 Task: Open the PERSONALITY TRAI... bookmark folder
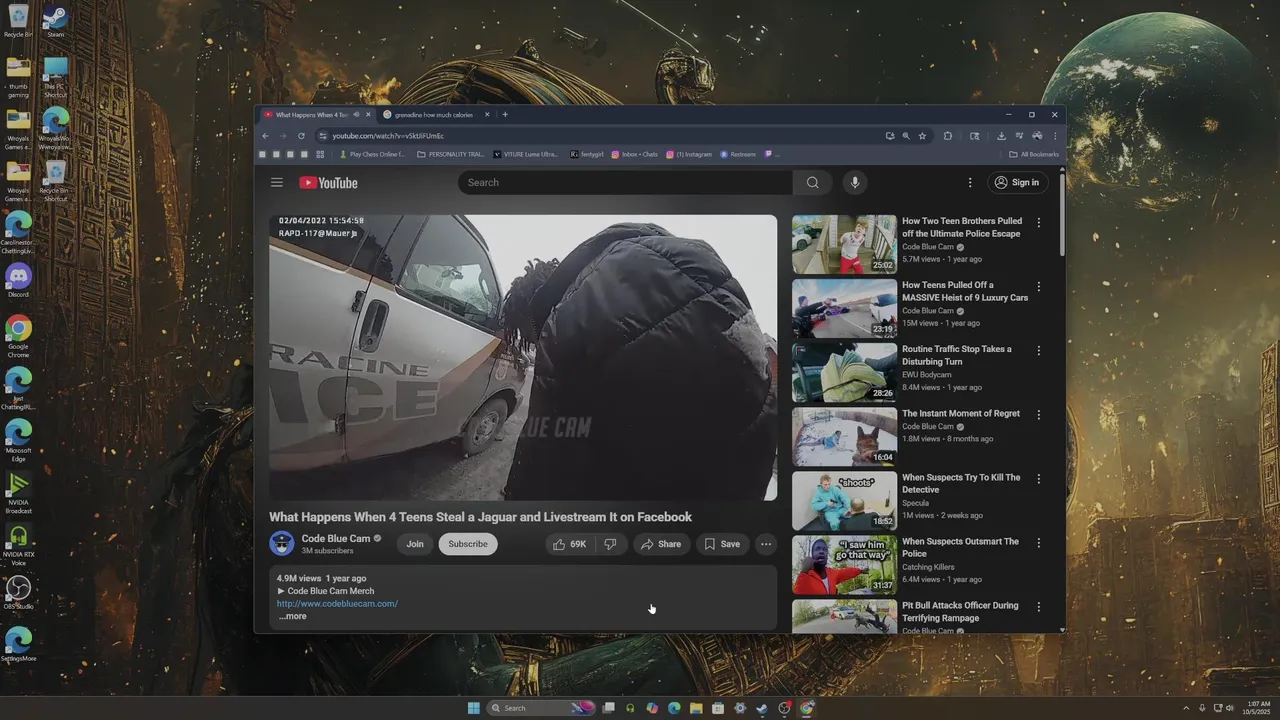[450, 154]
